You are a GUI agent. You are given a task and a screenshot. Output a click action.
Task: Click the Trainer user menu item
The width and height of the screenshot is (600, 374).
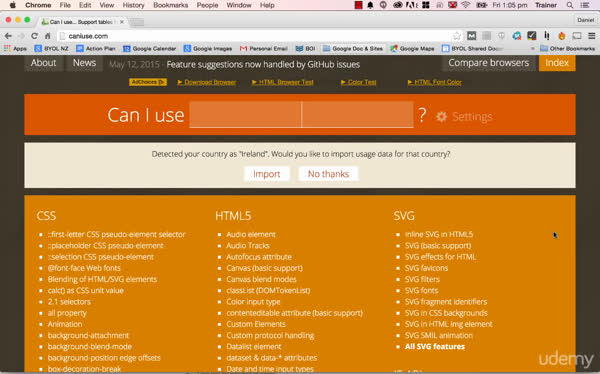click(x=546, y=5)
